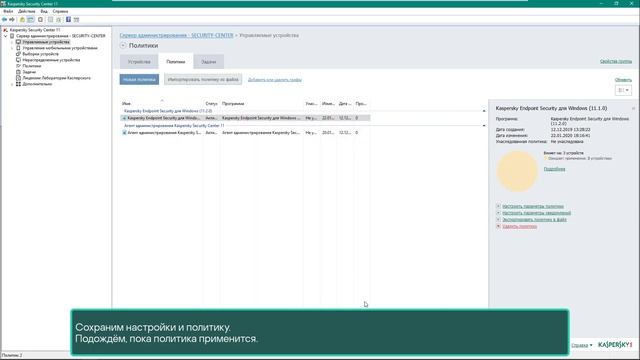Open the Справка dropdown at bottom right
Screen dimensions: 640x360
(582, 345)
